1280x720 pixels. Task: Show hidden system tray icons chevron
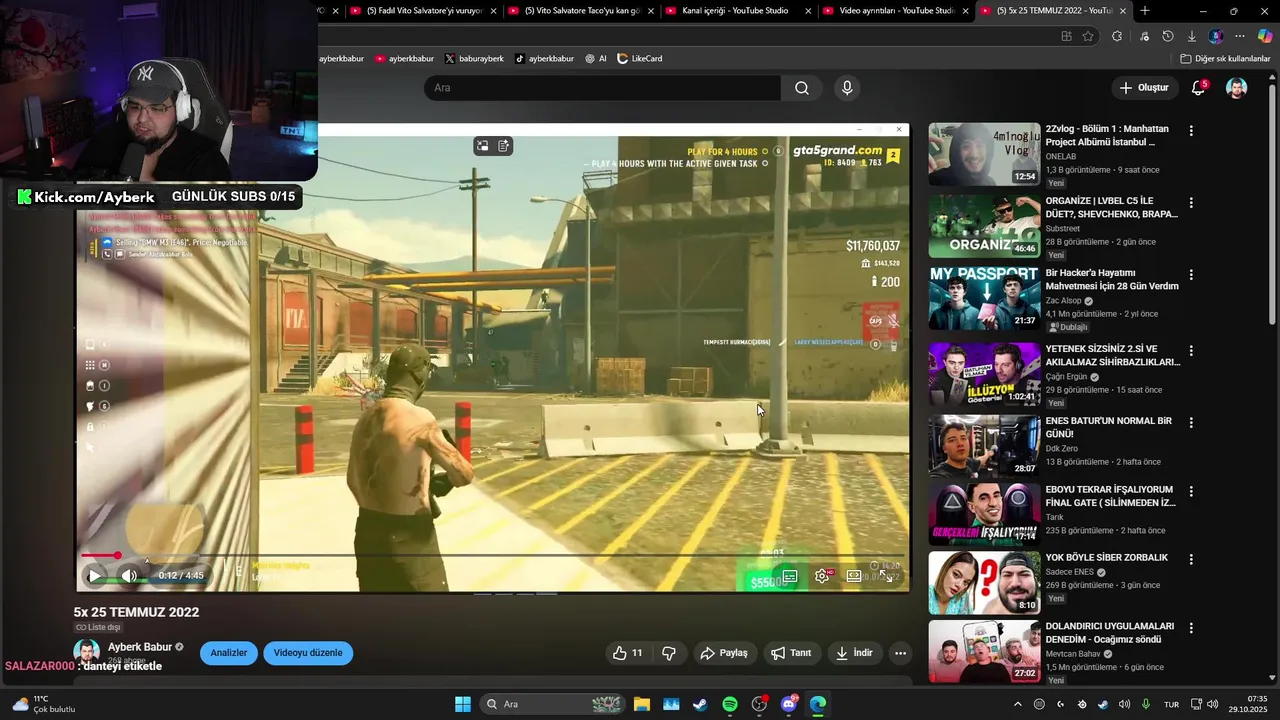(x=1018, y=704)
